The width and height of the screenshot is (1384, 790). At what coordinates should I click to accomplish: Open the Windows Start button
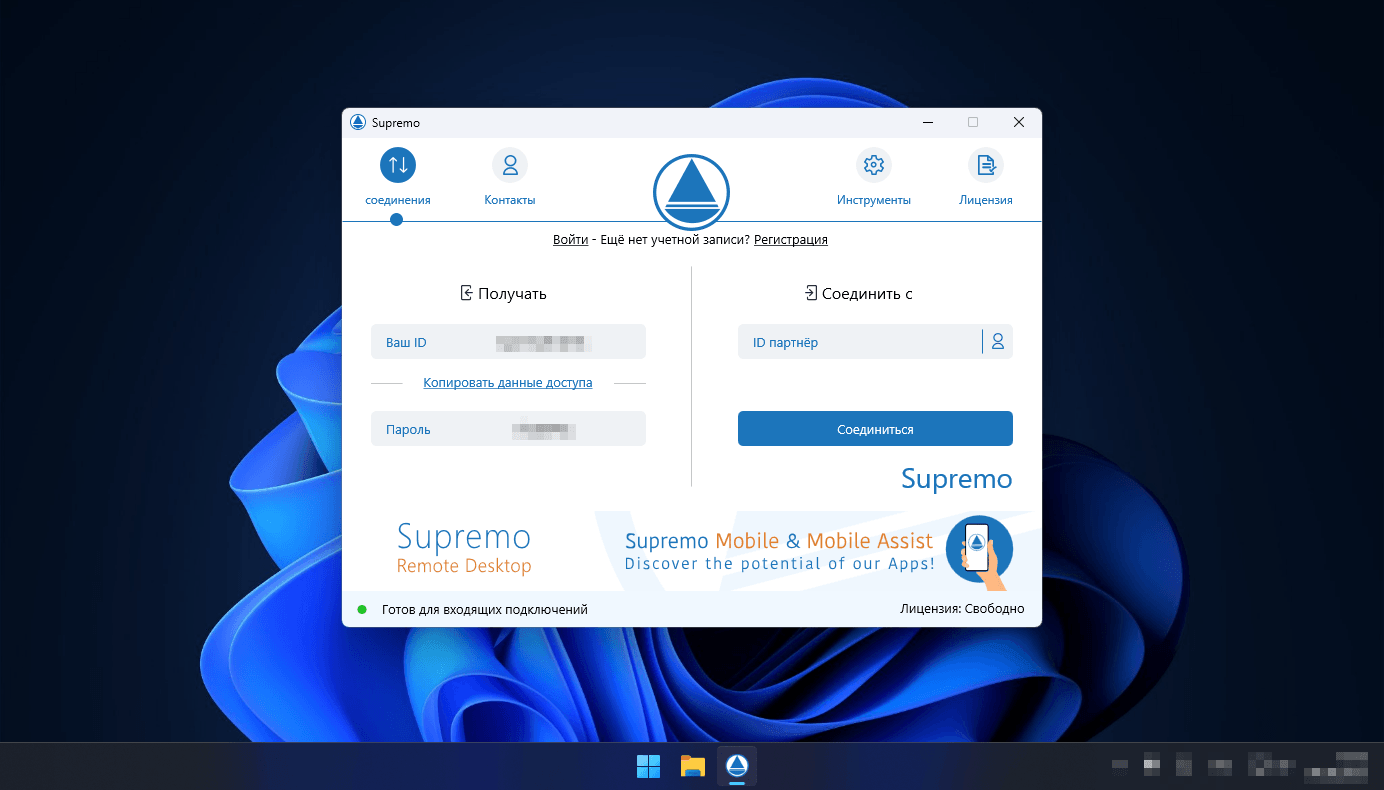[x=648, y=766]
